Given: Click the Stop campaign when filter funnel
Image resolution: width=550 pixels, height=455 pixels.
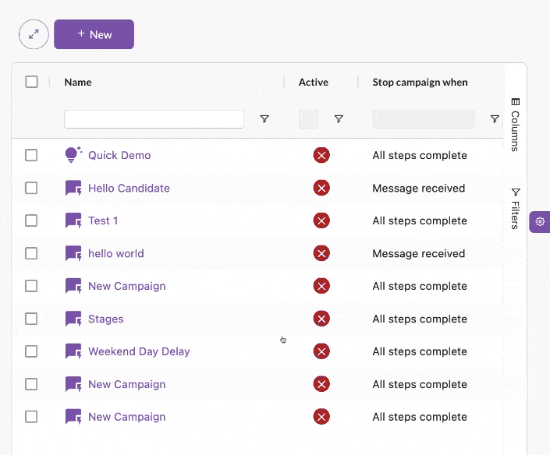Looking at the screenshot, I should (x=495, y=119).
